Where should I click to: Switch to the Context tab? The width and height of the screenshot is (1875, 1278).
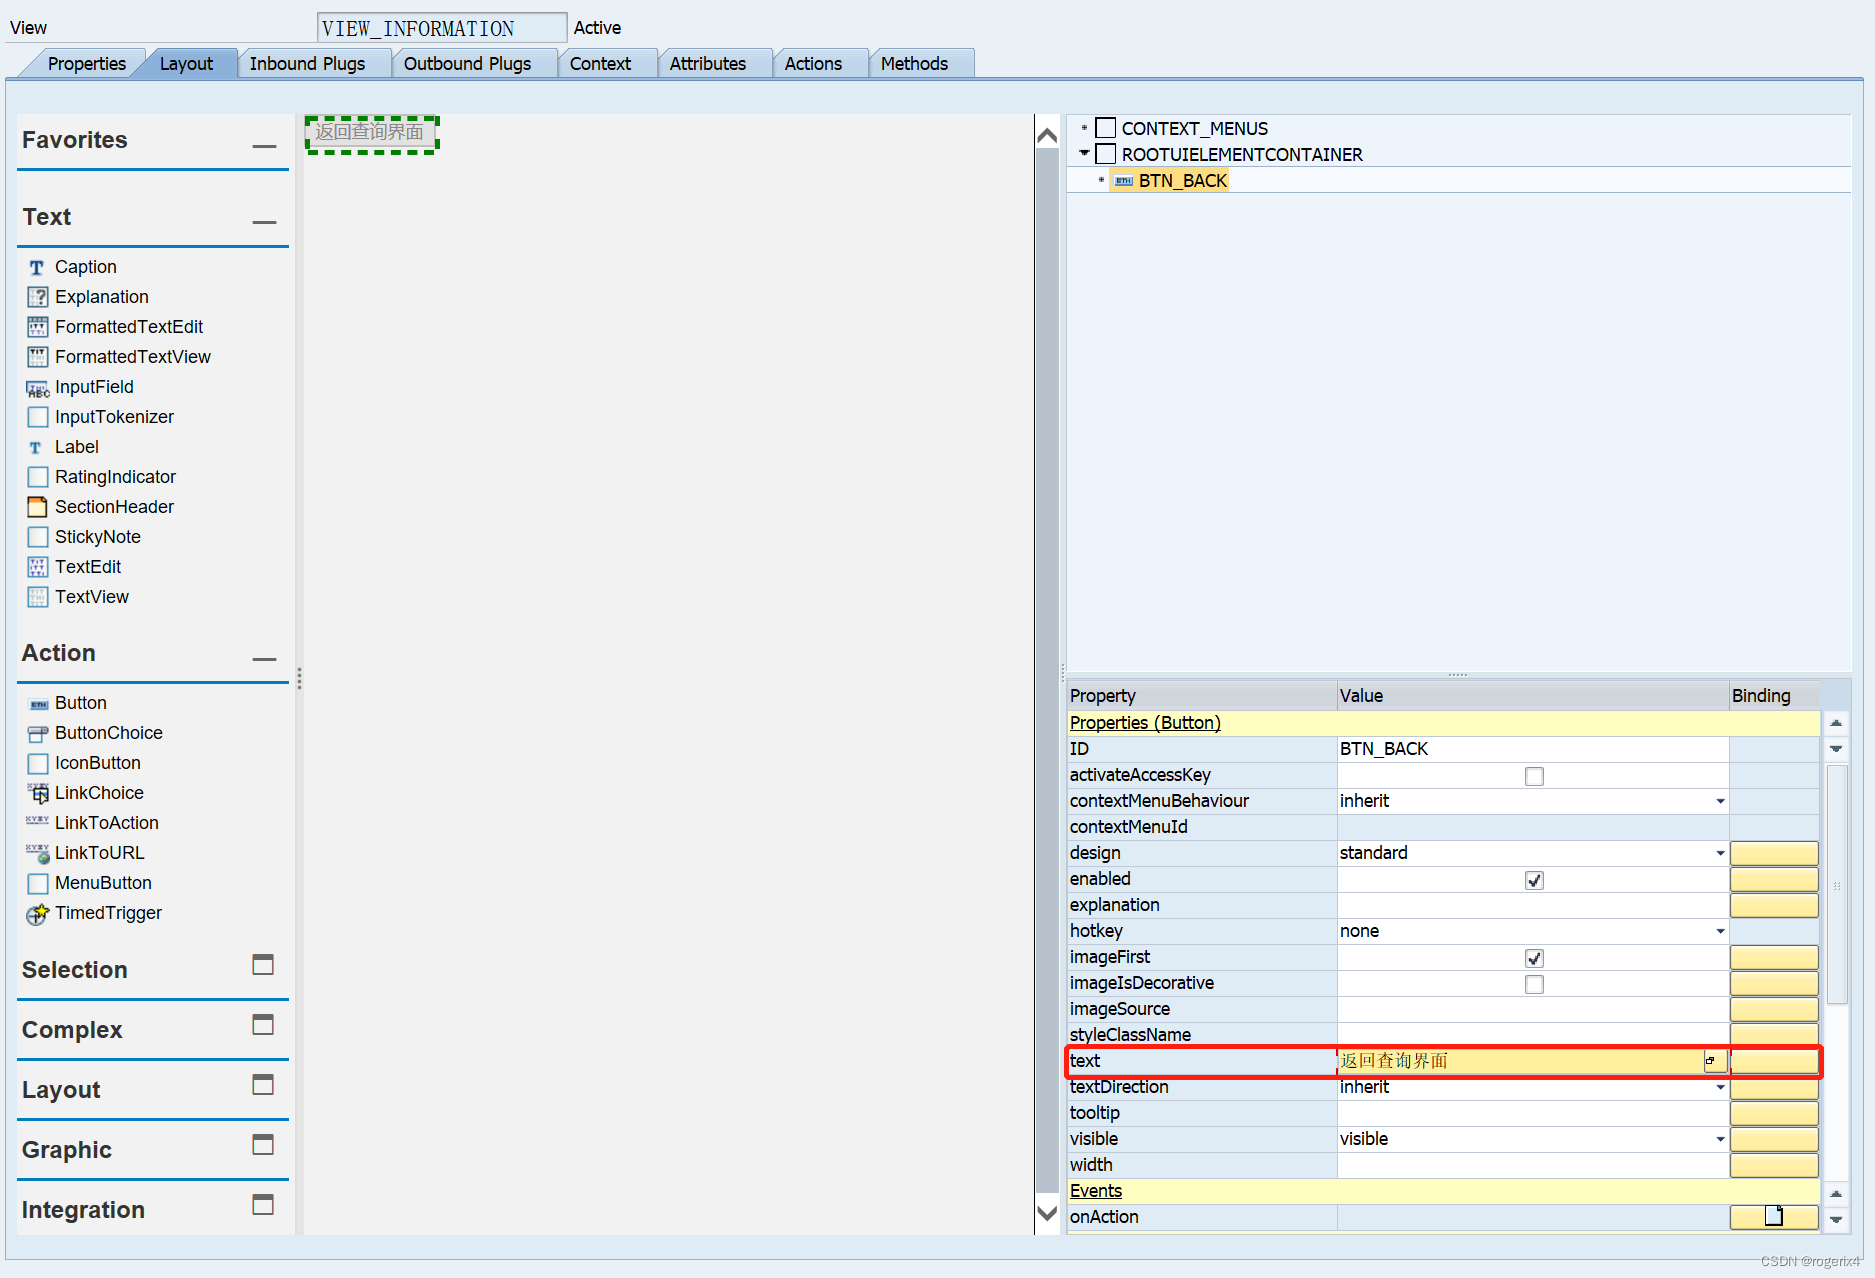[x=600, y=64]
